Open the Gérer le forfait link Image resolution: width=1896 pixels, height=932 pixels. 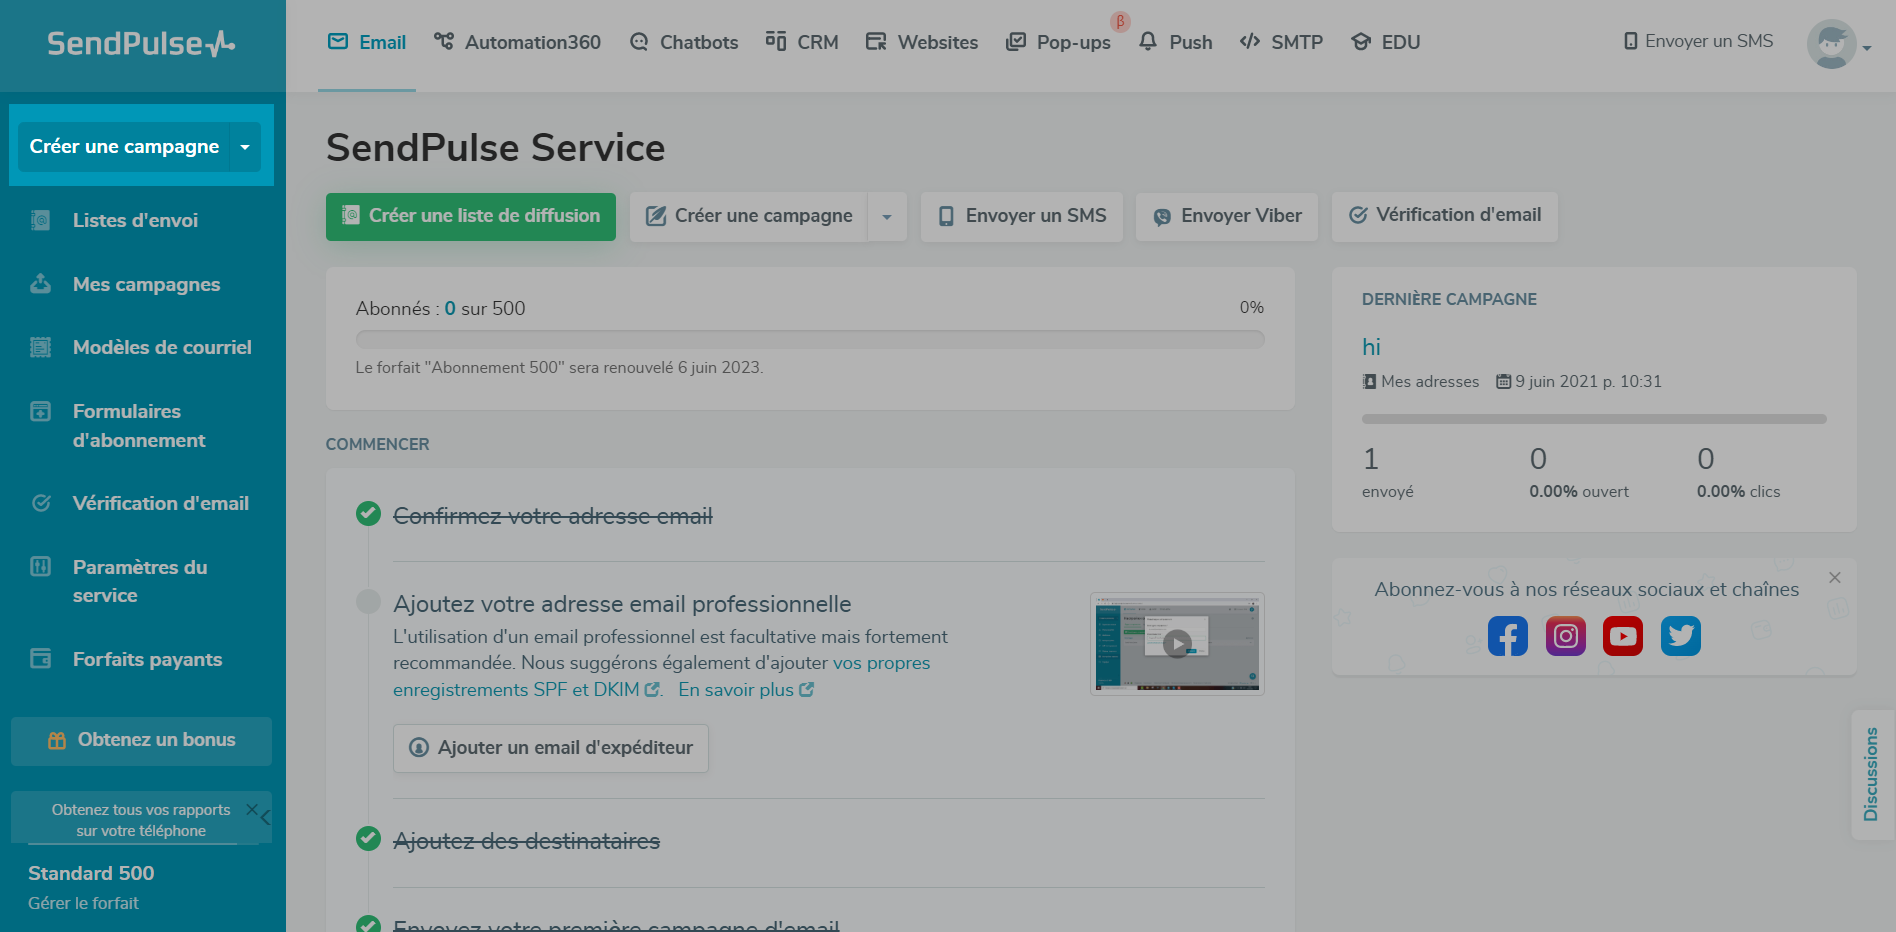click(x=83, y=903)
